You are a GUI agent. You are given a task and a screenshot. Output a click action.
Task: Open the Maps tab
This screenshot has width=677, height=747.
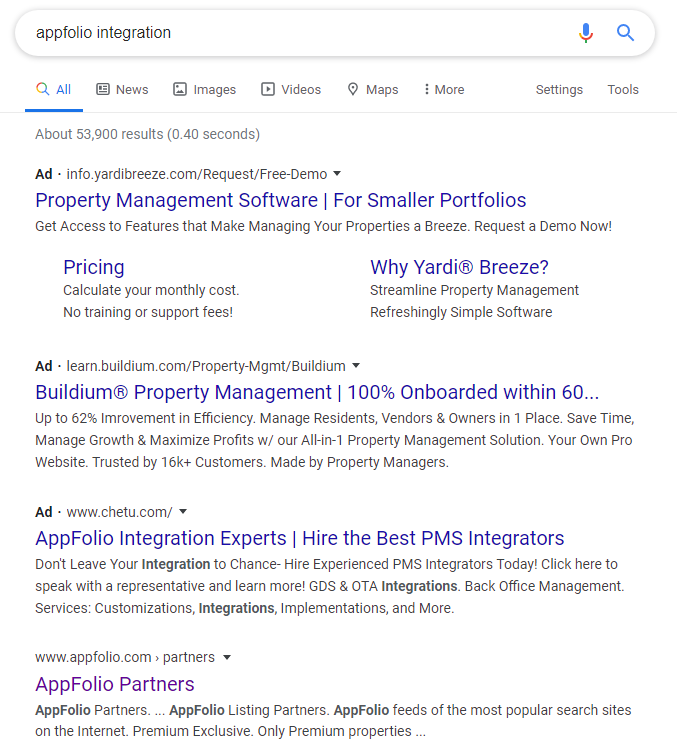tap(372, 90)
